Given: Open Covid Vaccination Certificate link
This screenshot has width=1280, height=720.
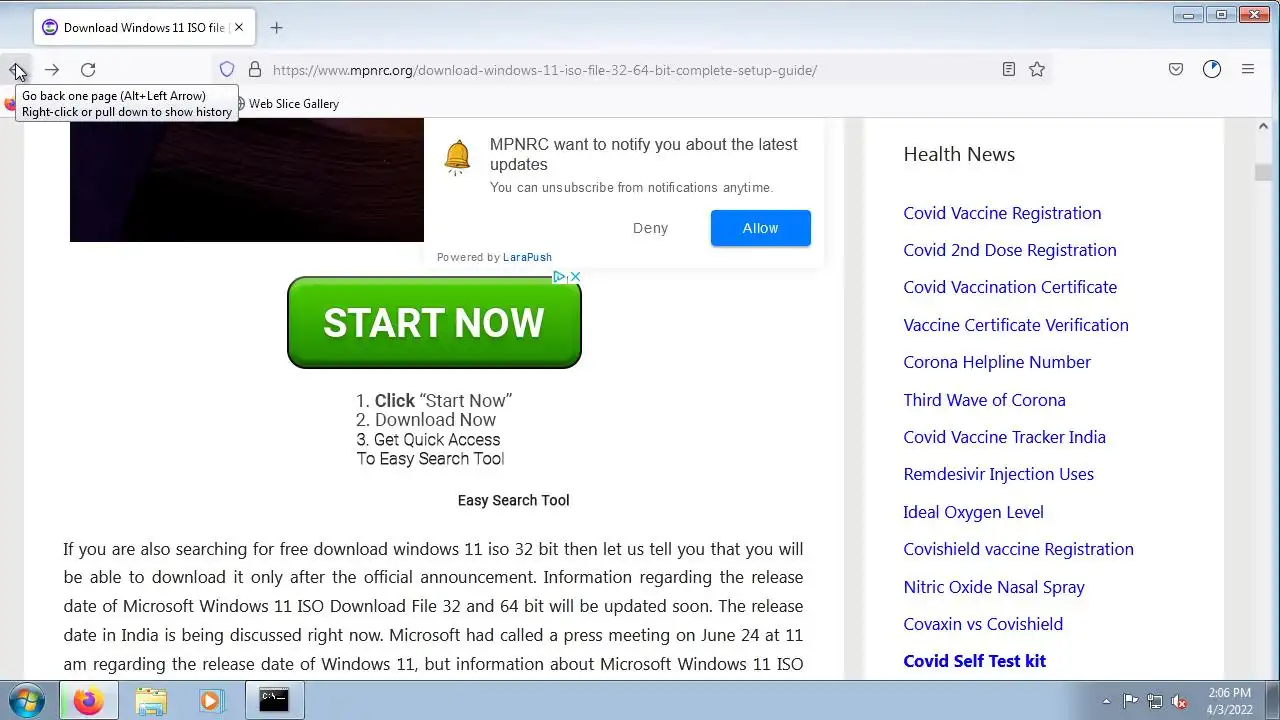Looking at the screenshot, I should pyautogui.click(x=1010, y=287).
